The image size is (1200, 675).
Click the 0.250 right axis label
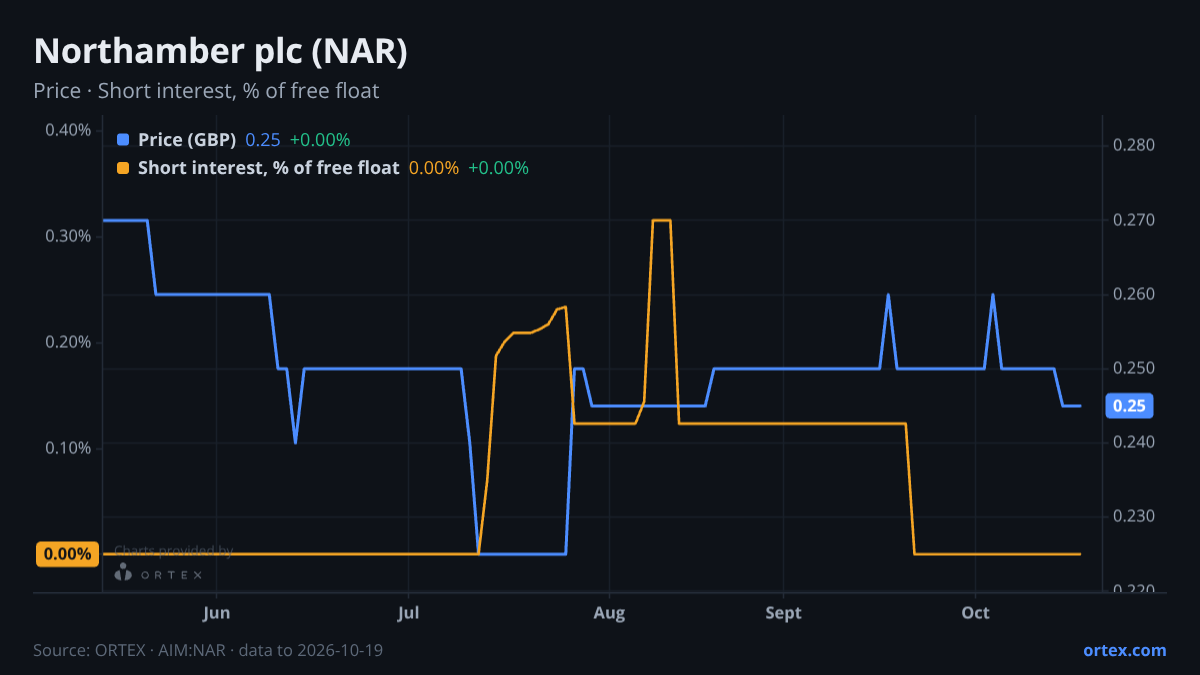tap(1134, 368)
